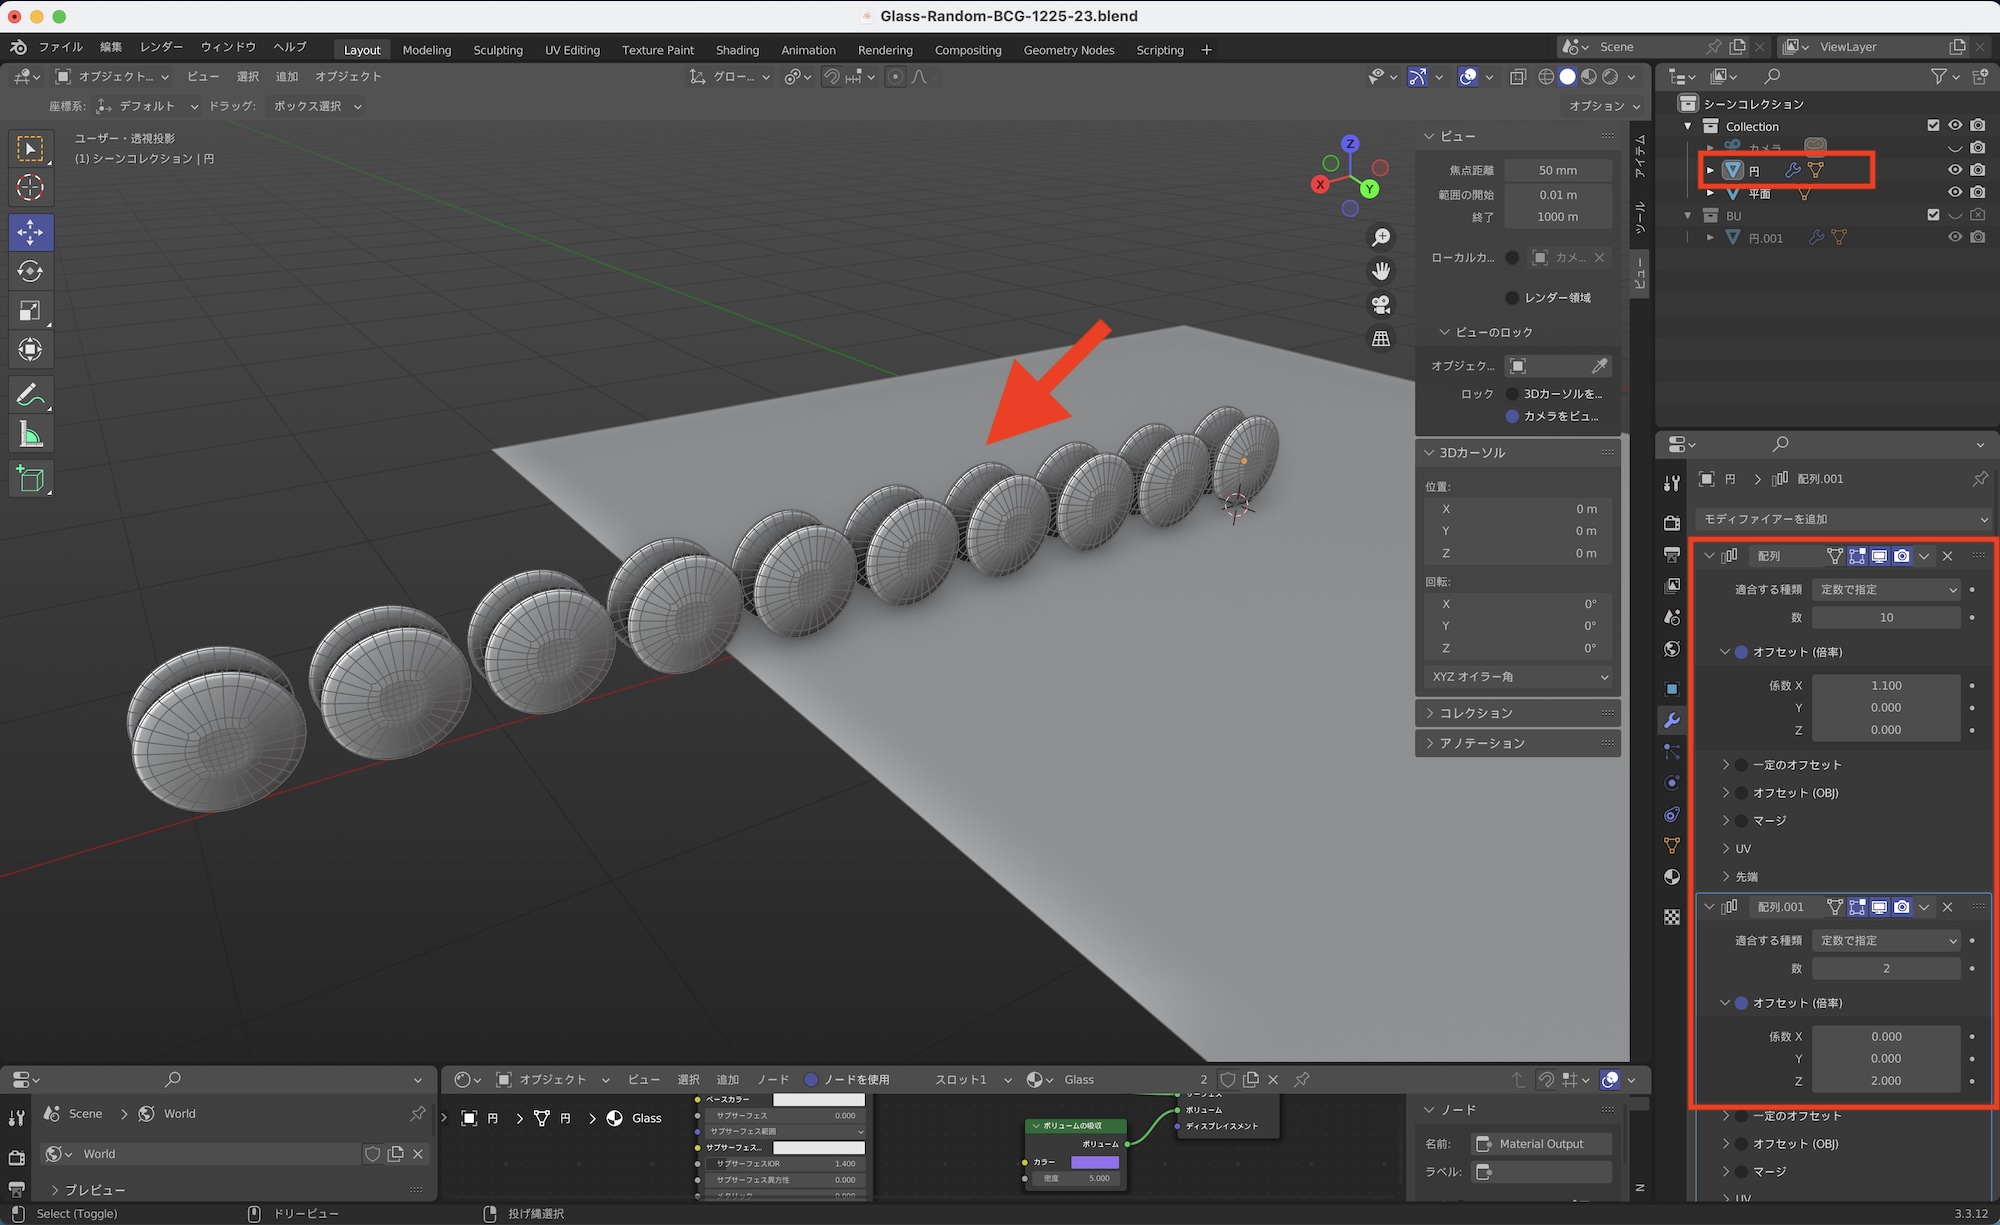The height and width of the screenshot is (1225, 2000).
Task: Open the Material properties tab
Action: [x=1672, y=877]
